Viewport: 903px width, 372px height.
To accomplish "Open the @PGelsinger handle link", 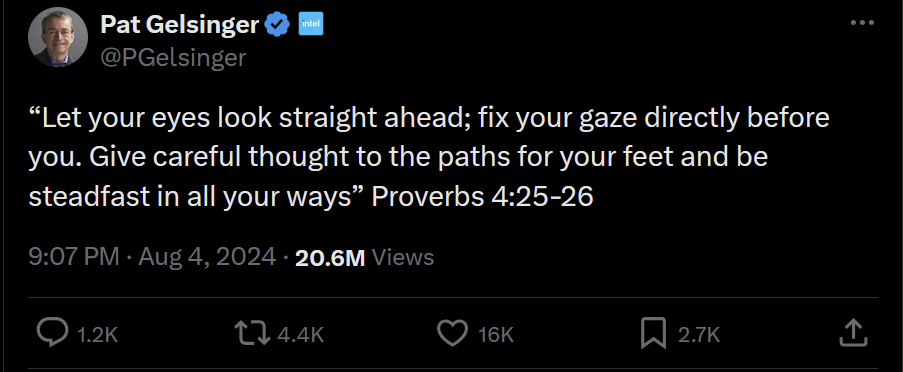I will tap(173, 57).
